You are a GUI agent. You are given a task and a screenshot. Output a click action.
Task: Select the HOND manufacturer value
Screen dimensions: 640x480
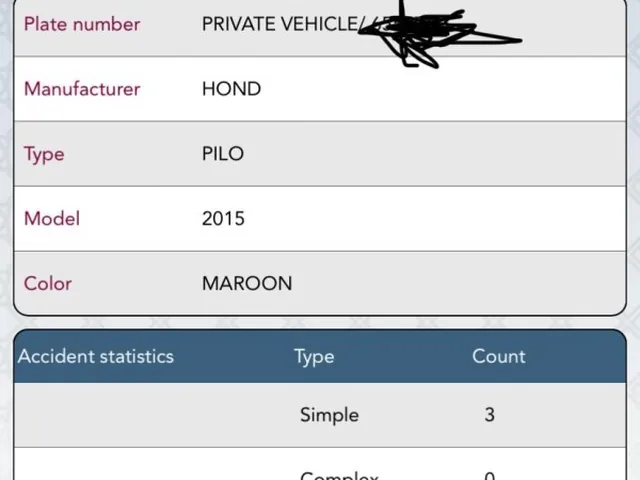click(231, 89)
